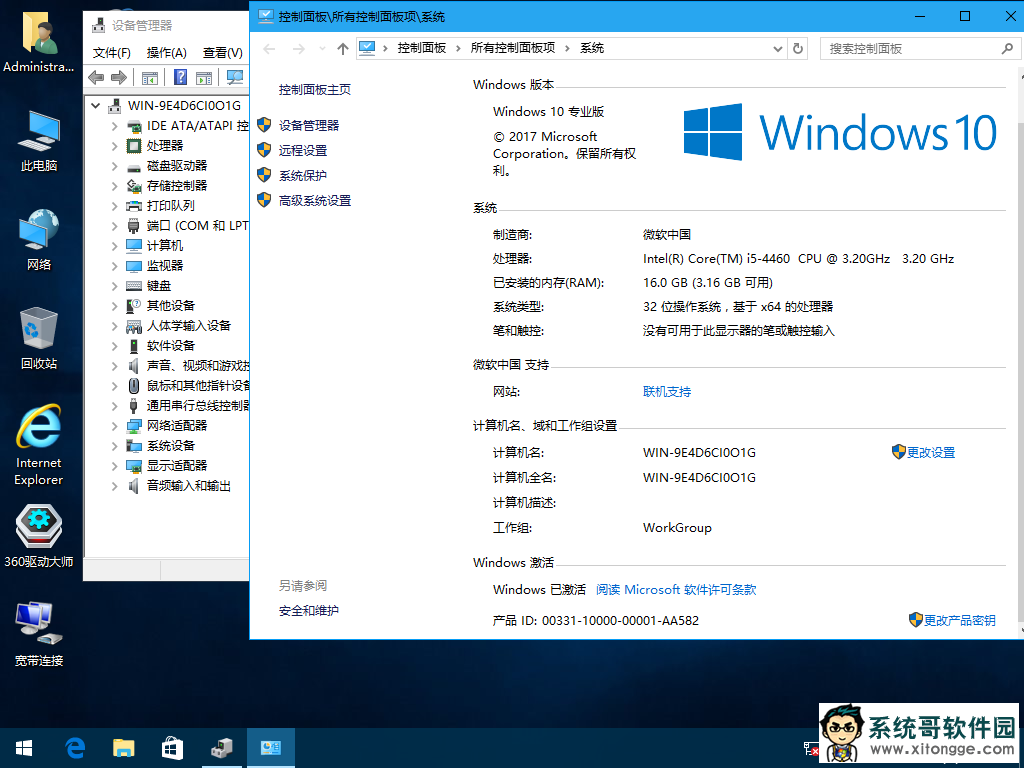Switch to Device Manager taskbar button

(222, 748)
